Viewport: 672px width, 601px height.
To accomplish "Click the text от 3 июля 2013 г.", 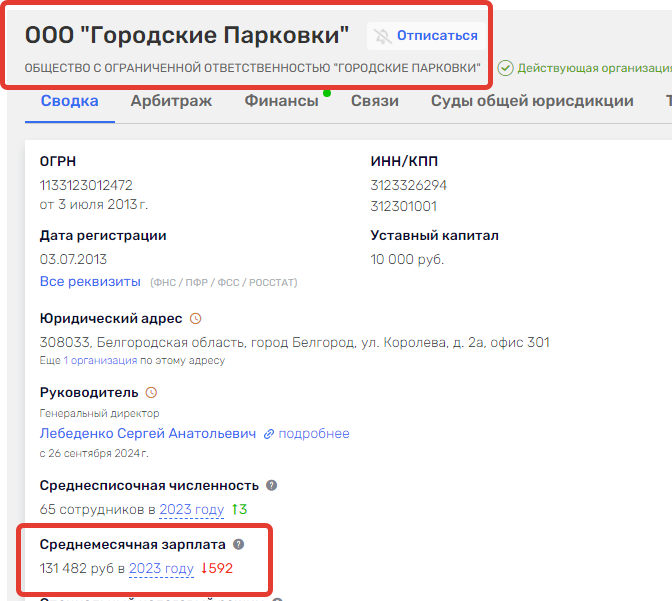I will pos(94,205).
